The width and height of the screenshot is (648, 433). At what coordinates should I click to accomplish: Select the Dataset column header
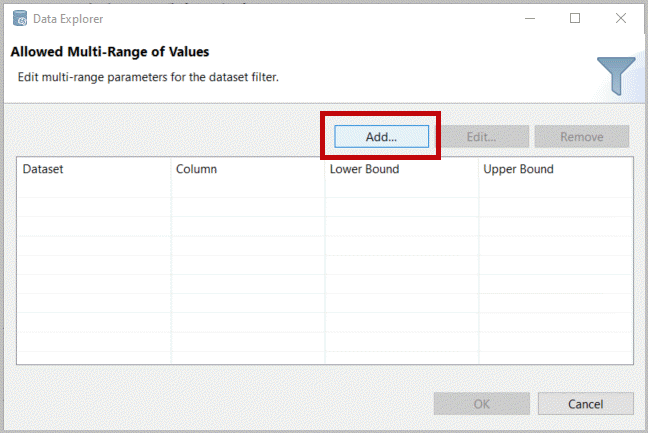(43, 169)
